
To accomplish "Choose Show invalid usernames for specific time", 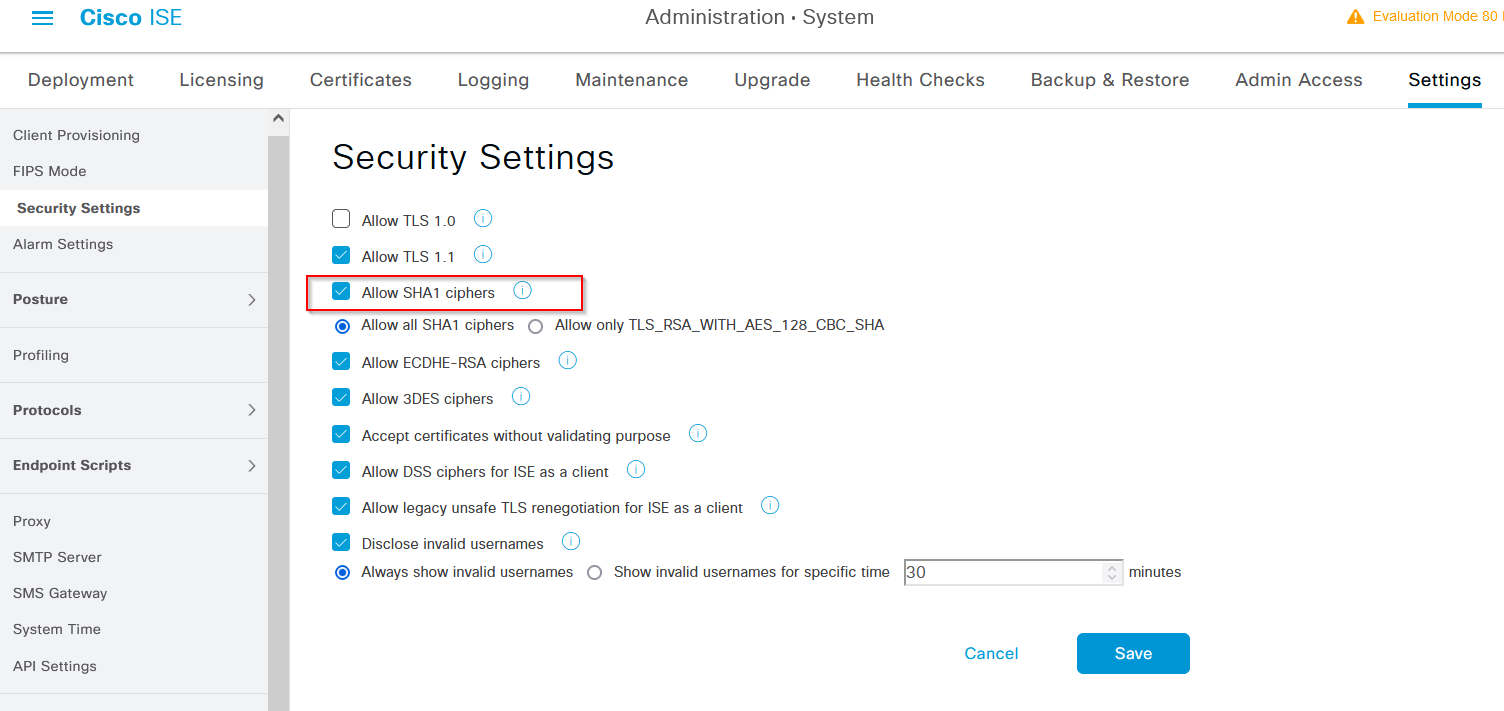I will point(595,573).
